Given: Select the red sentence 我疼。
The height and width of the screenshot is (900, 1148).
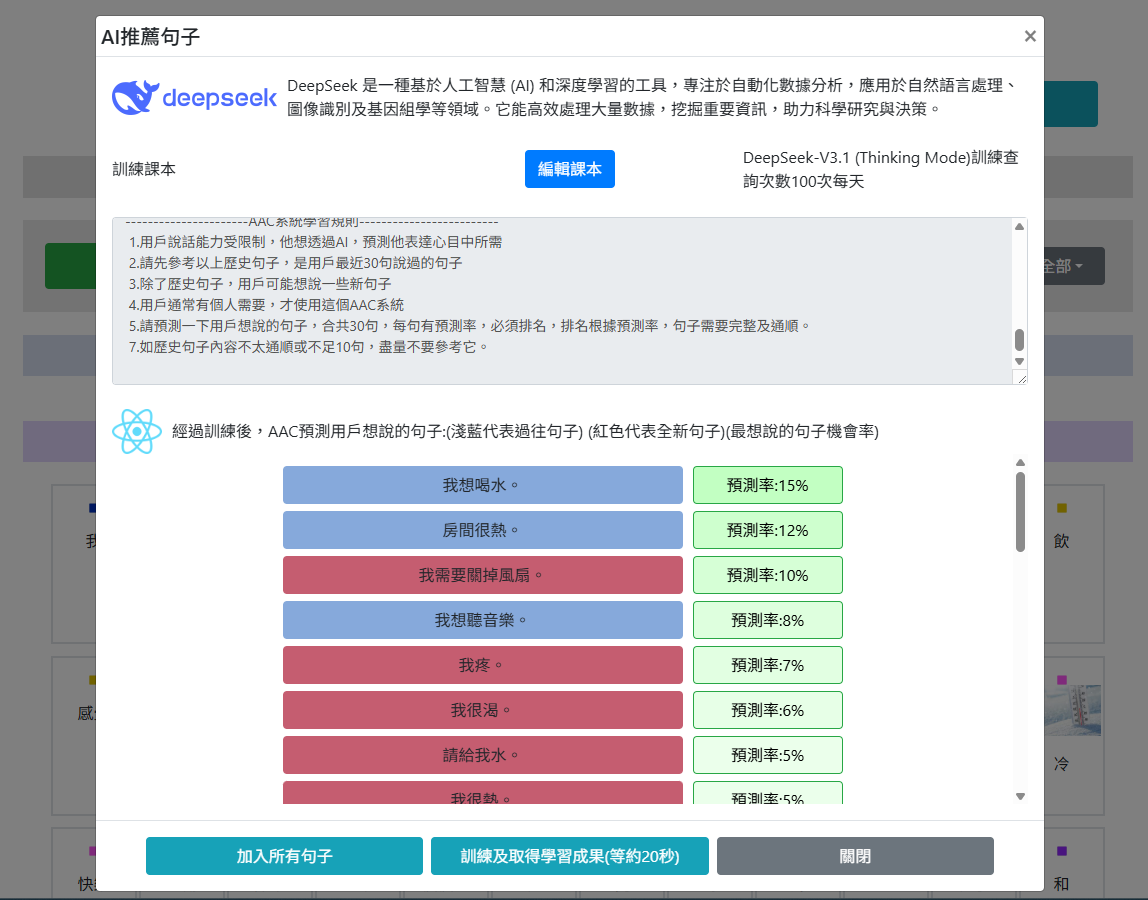Looking at the screenshot, I should 482,665.
